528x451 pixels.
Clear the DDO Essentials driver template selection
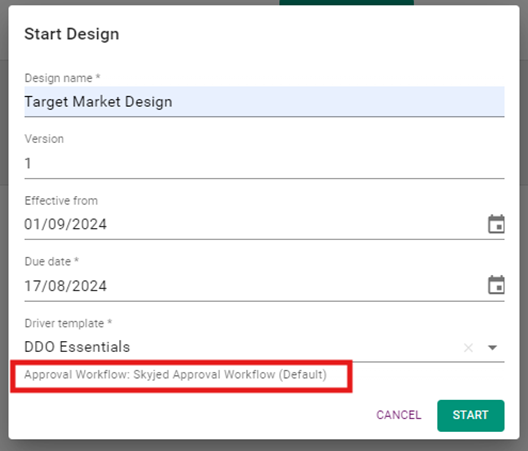(x=468, y=348)
